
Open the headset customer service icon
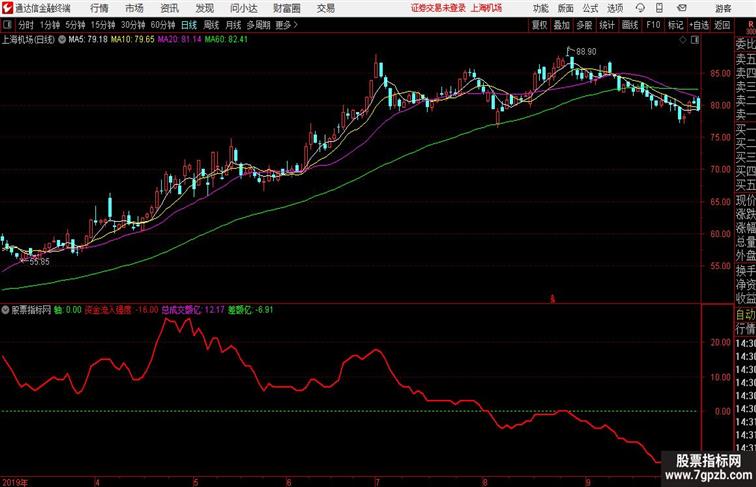click(x=640, y=8)
